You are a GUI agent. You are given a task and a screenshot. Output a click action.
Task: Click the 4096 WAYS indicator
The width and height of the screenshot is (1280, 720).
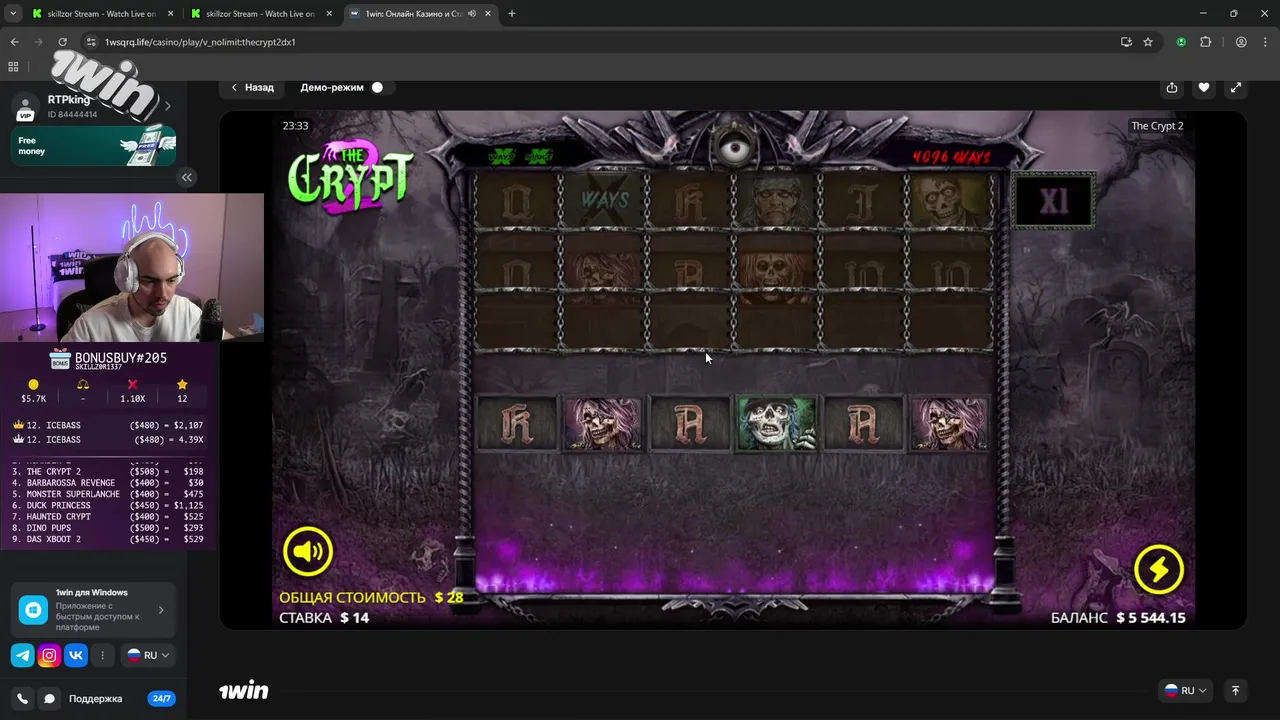(x=951, y=157)
